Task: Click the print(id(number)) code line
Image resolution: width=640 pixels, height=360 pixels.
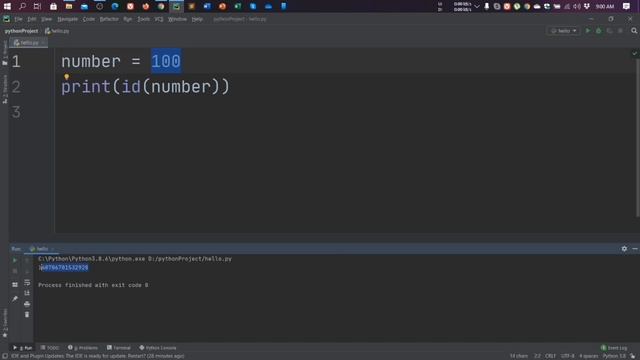Action: coord(145,87)
